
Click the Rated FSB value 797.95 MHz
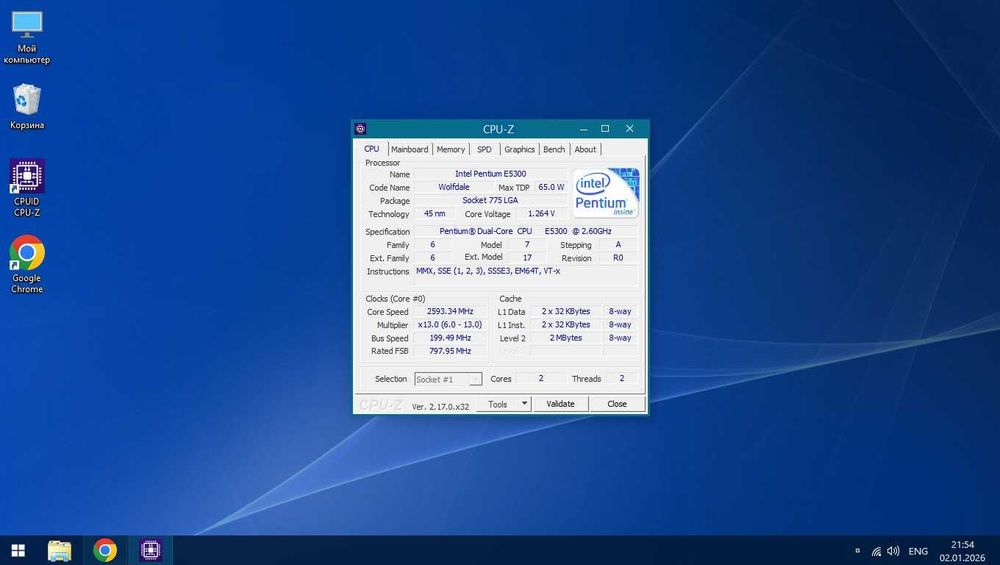(x=450, y=351)
